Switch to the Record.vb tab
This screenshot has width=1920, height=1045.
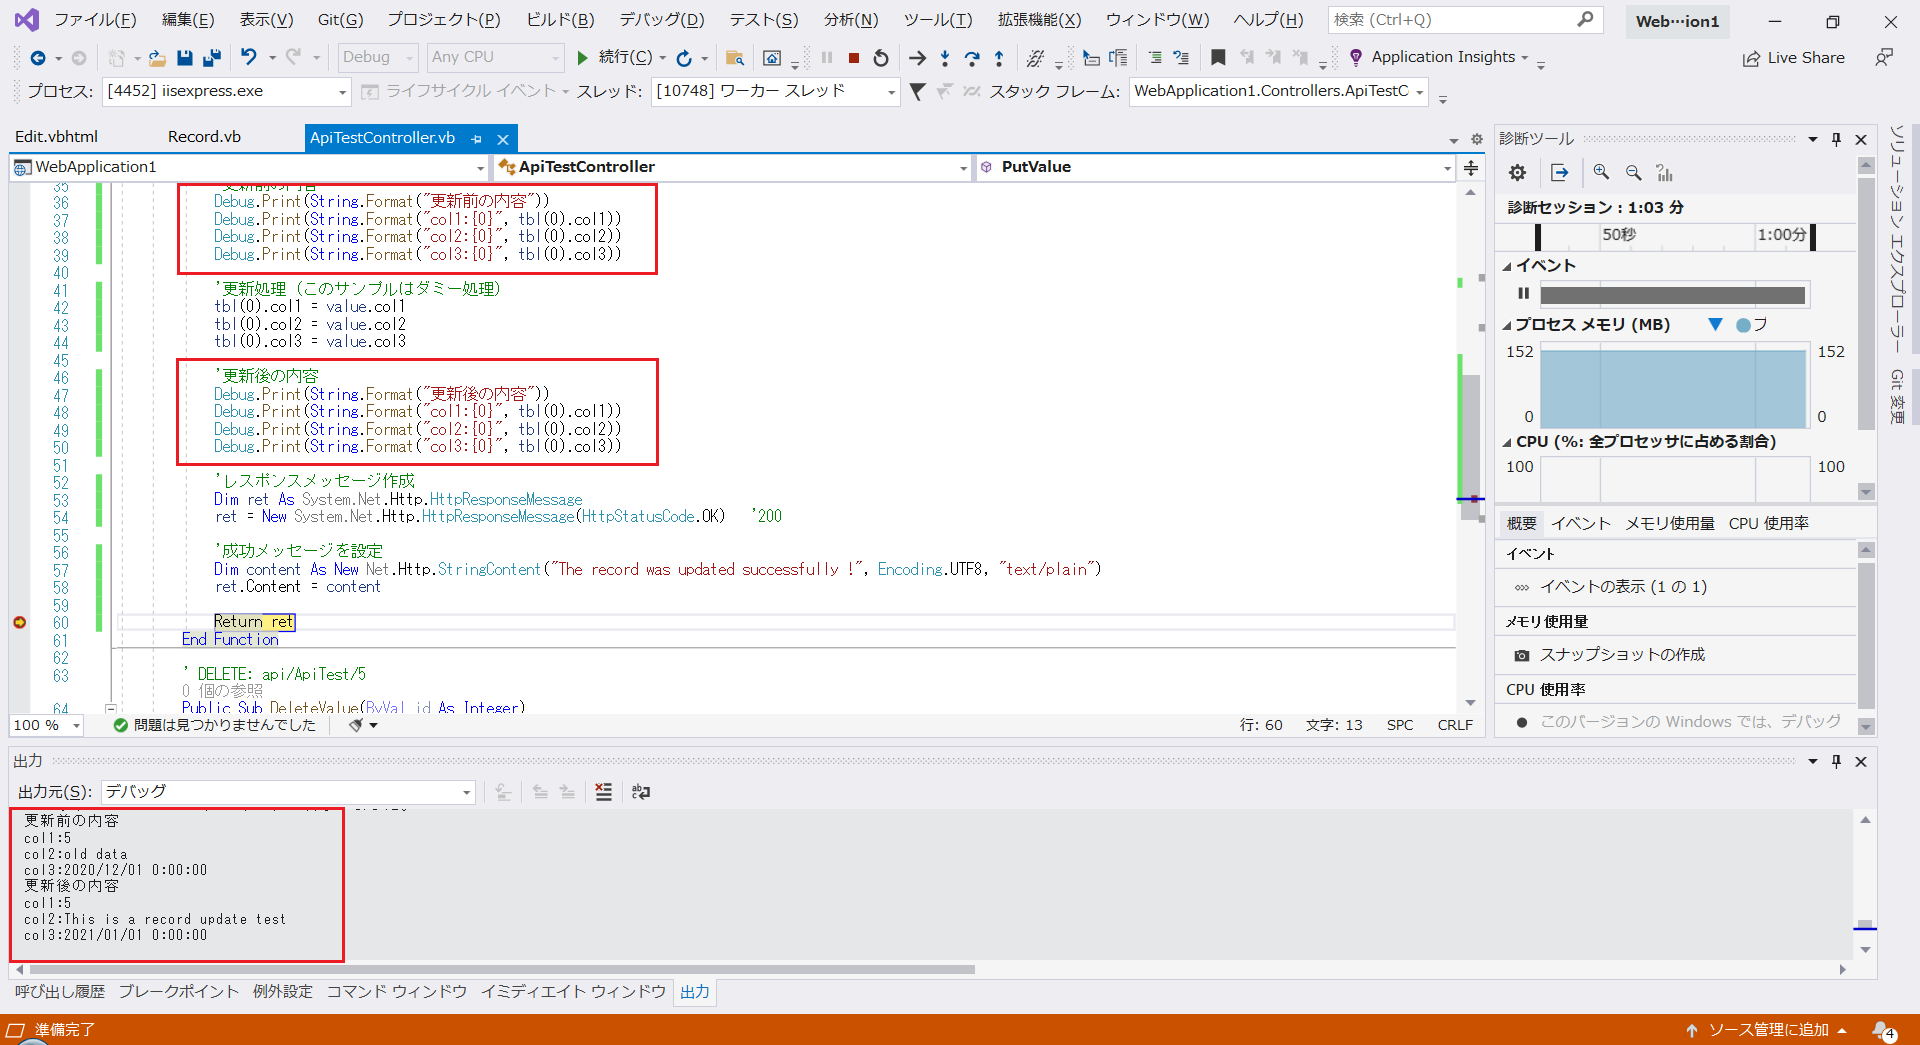coord(204,137)
